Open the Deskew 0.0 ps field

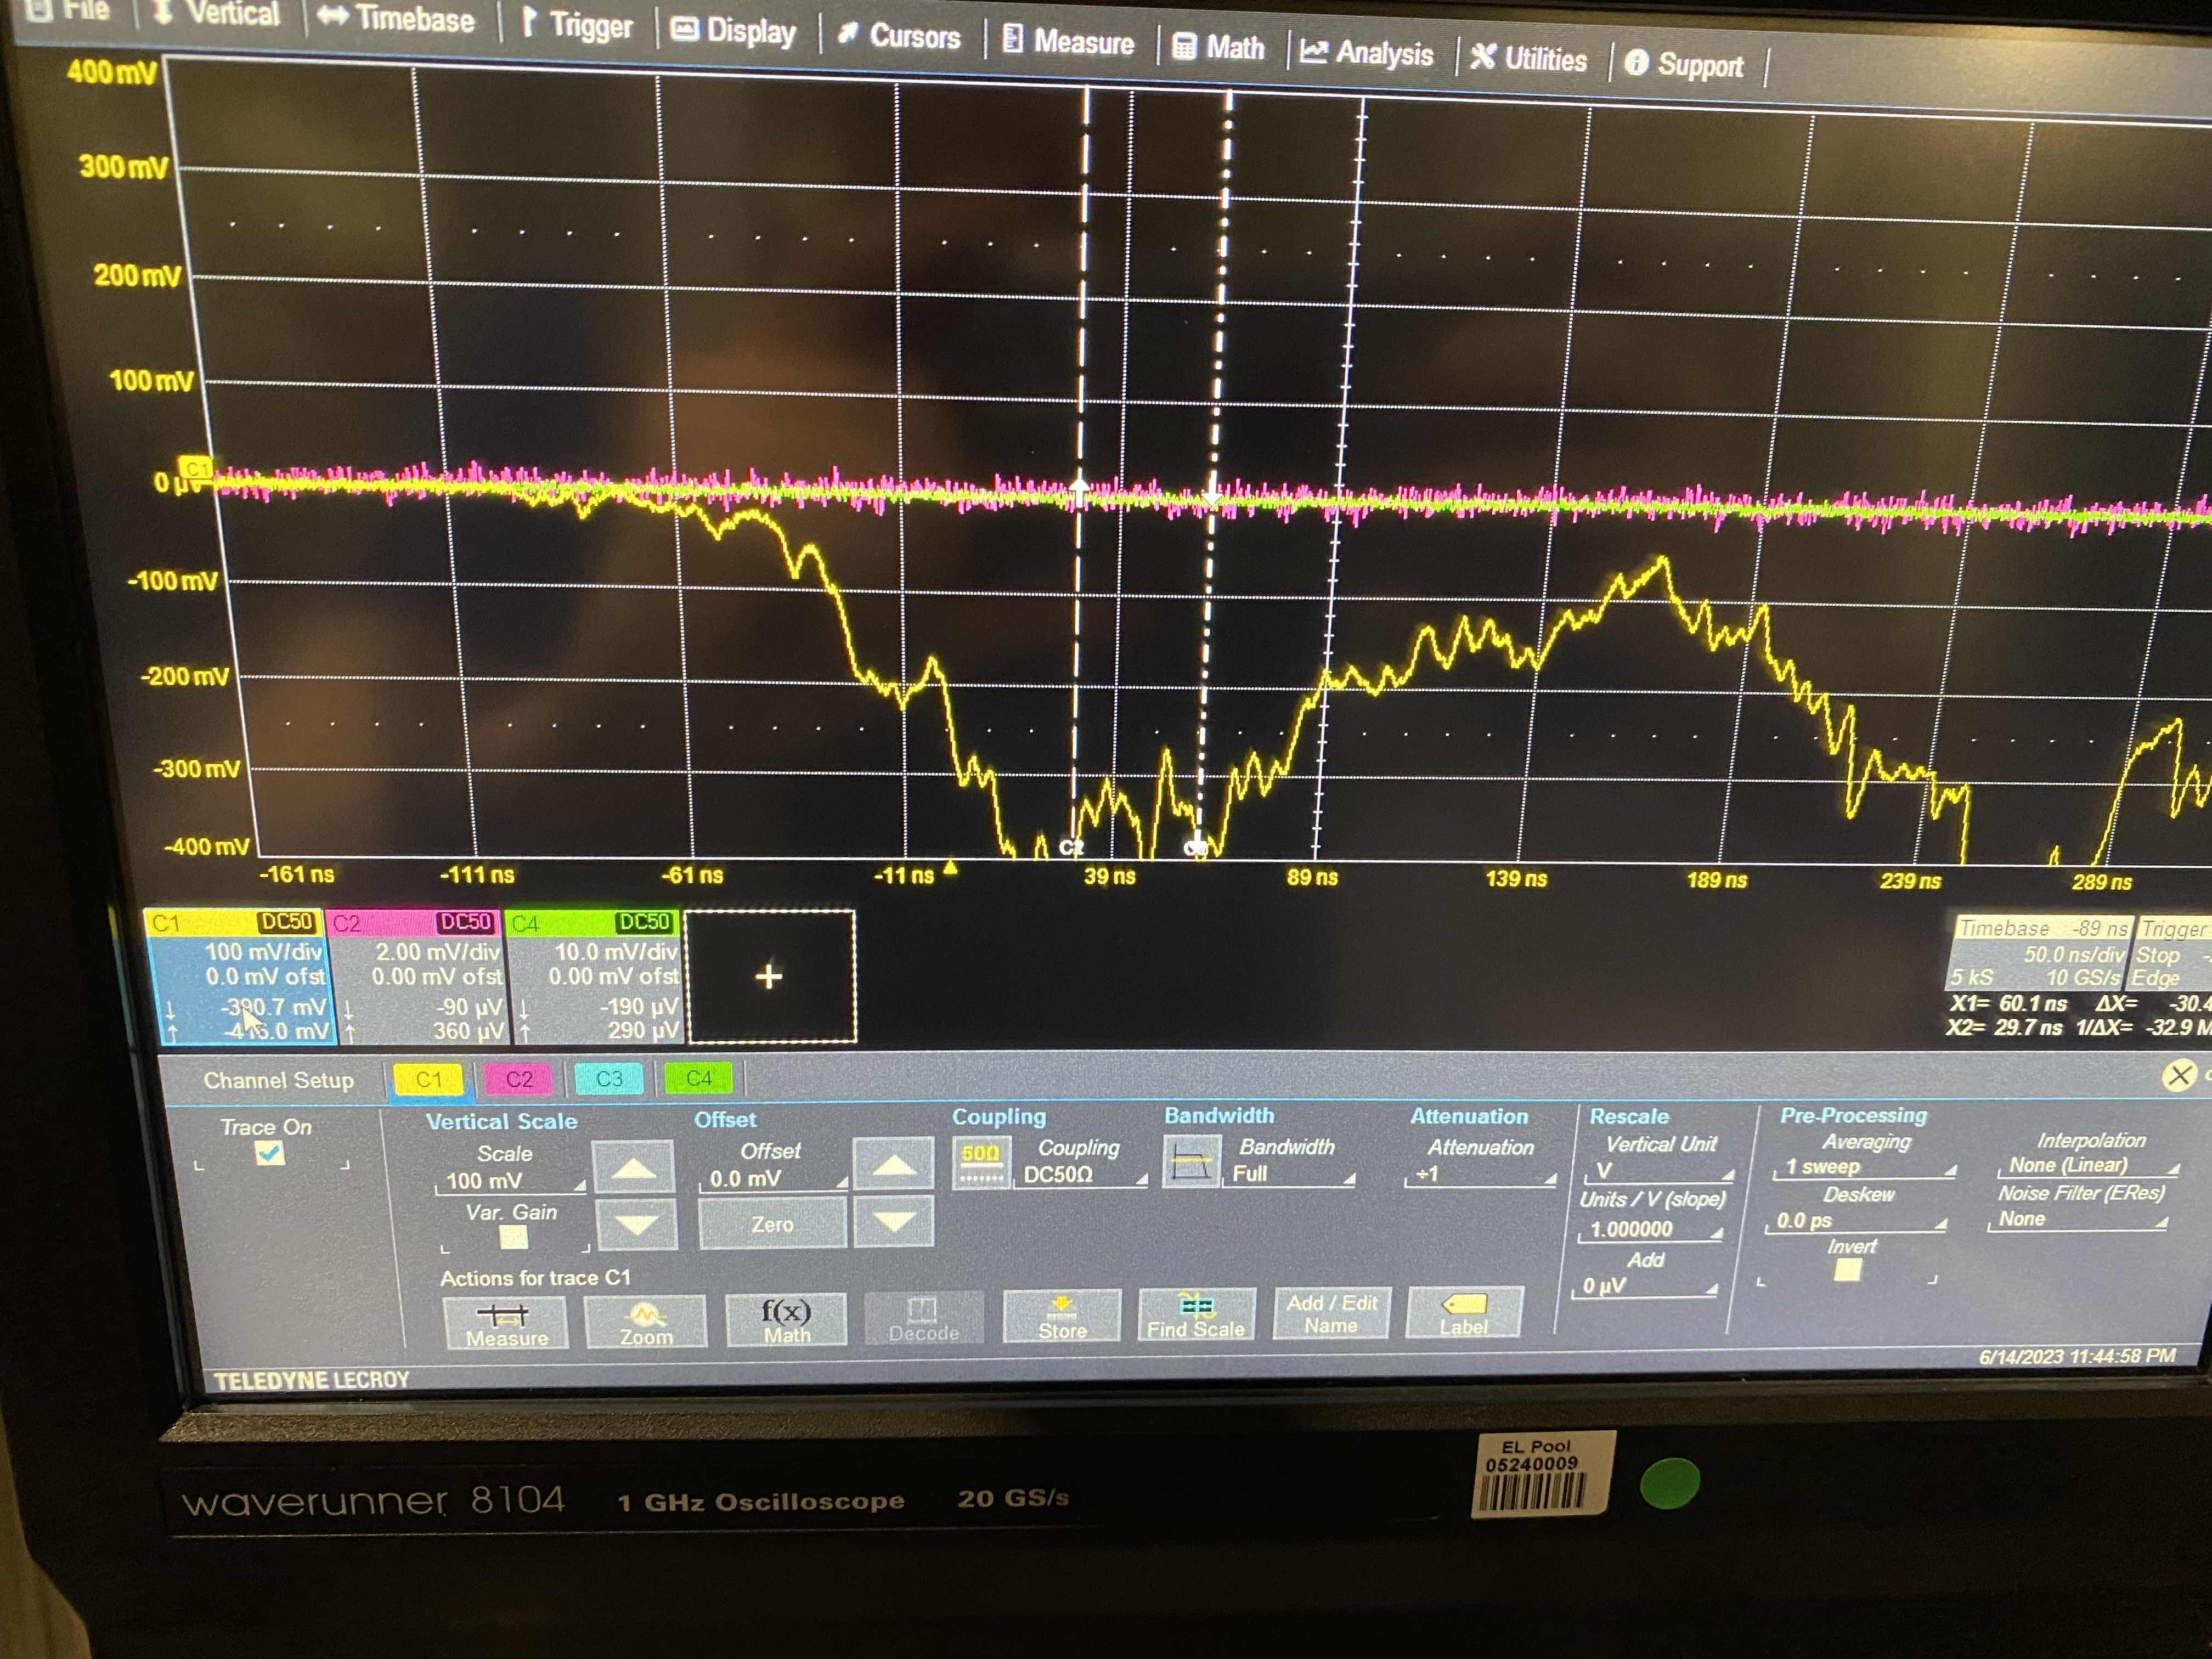tap(1855, 1221)
